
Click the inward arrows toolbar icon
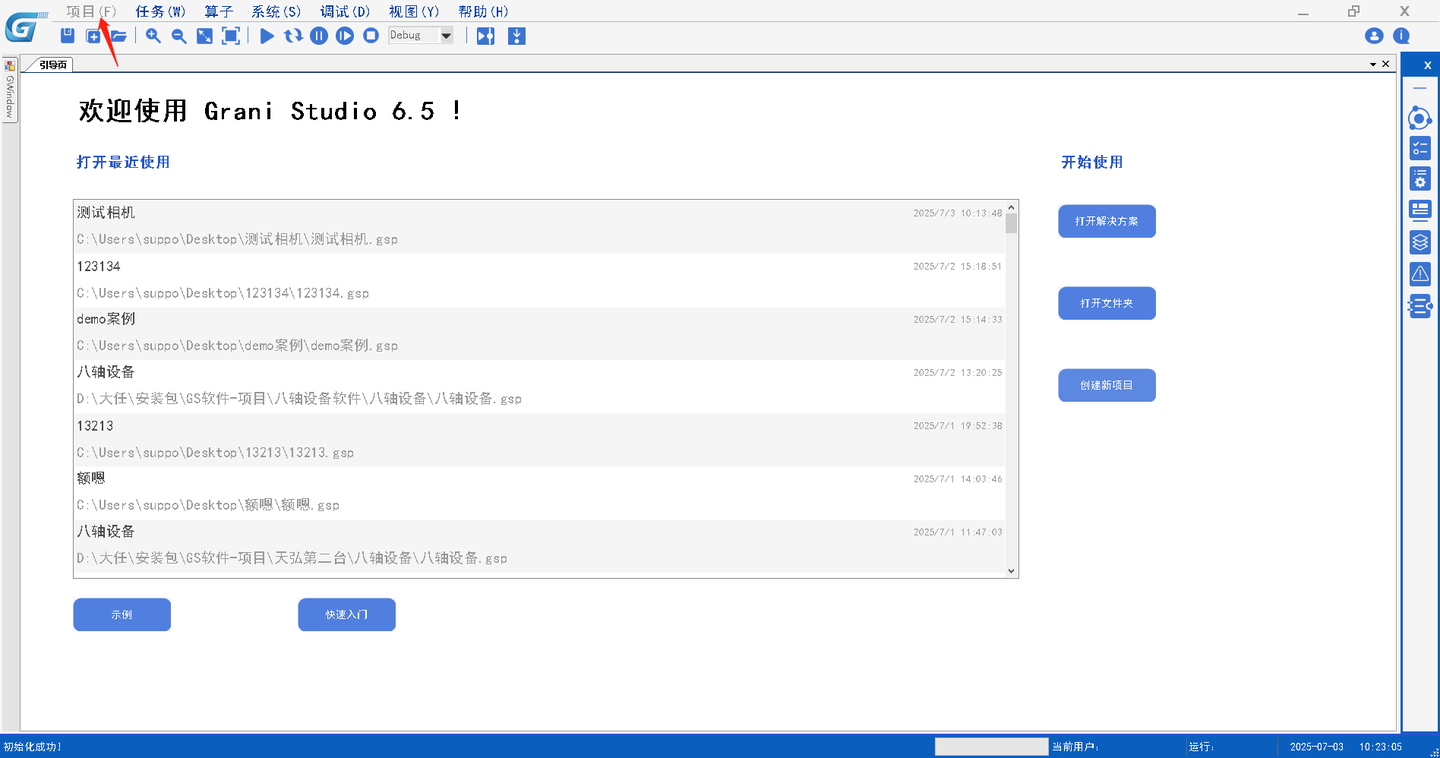click(486, 36)
